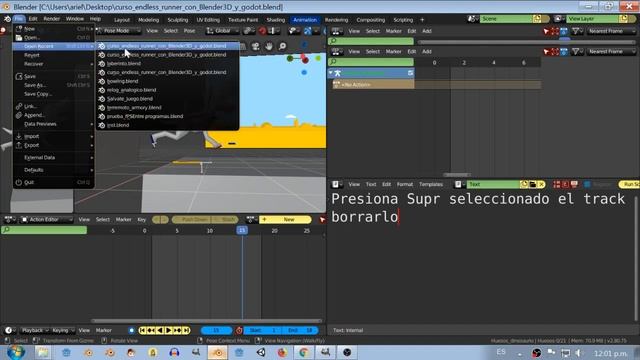Toggle upper Nearest Frame snap icon
Viewport: 640px width, 360px height.
pyautogui.click(x=564, y=31)
